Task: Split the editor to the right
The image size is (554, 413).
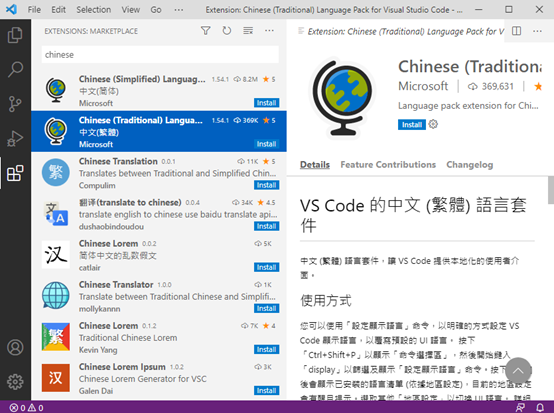Action: 517,31
